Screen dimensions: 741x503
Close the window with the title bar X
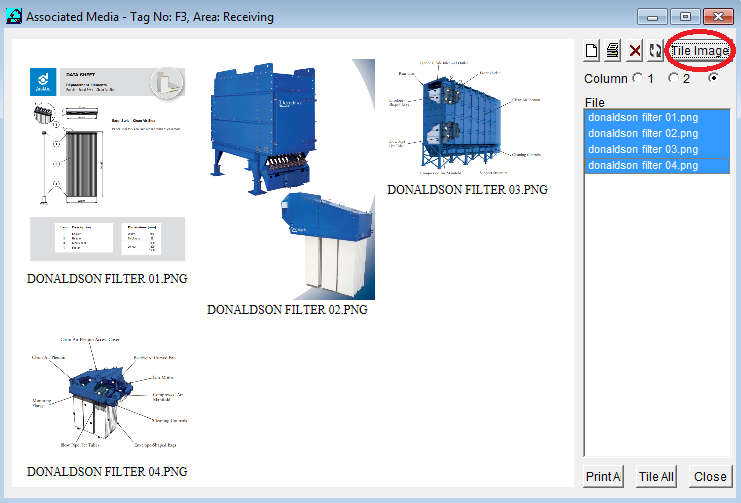click(718, 17)
